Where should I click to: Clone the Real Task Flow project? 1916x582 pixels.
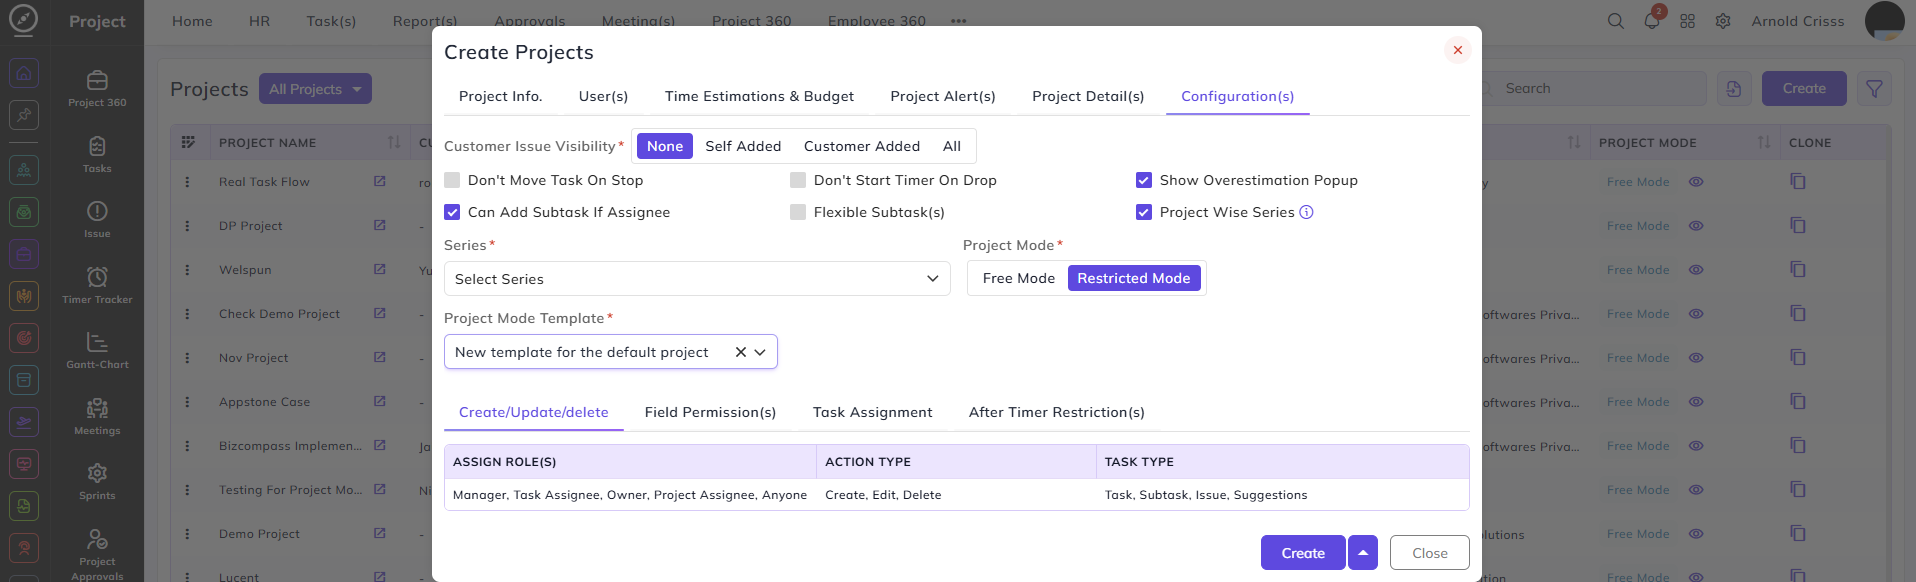pos(1798,182)
